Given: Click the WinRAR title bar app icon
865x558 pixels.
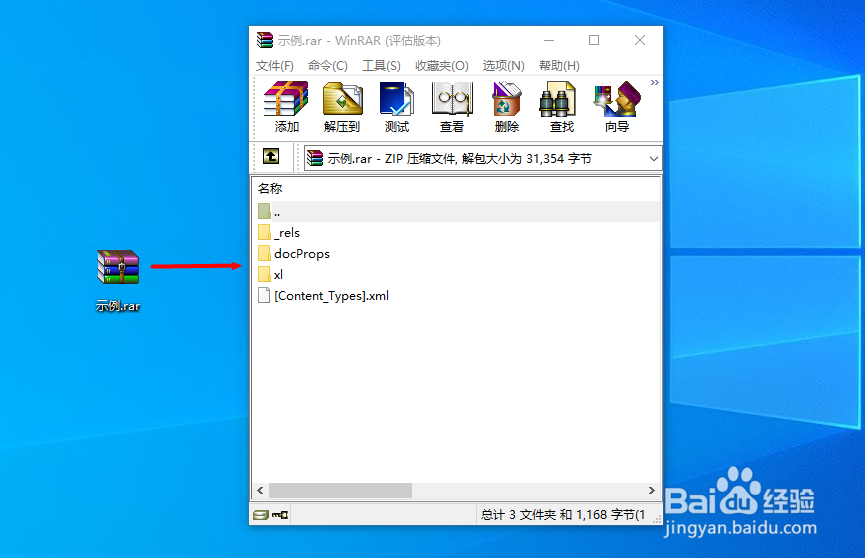Looking at the screenshot, I should tap(265, 40).
